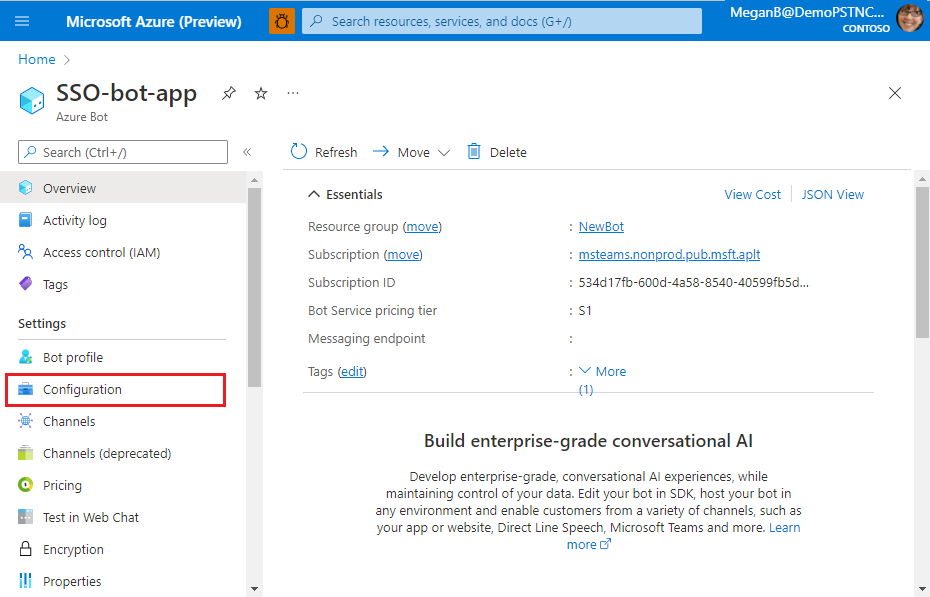930x597 pixels.
Task: Click the Move arrow icon
Action: coord(381,152)
